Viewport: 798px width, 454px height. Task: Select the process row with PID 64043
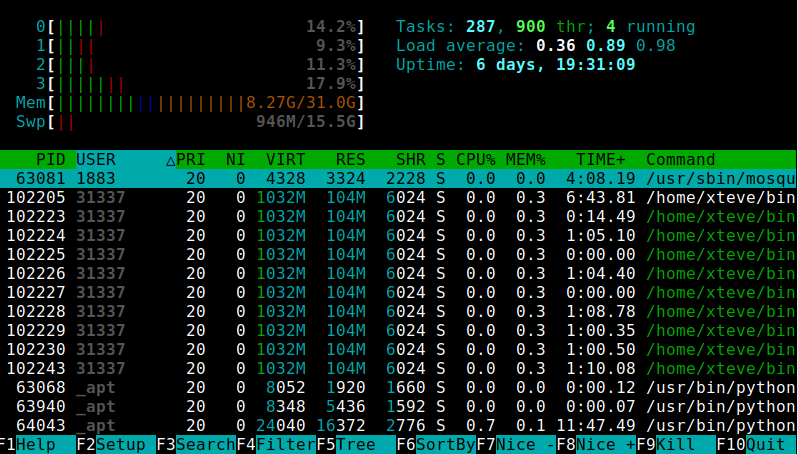tap(399, 425)
